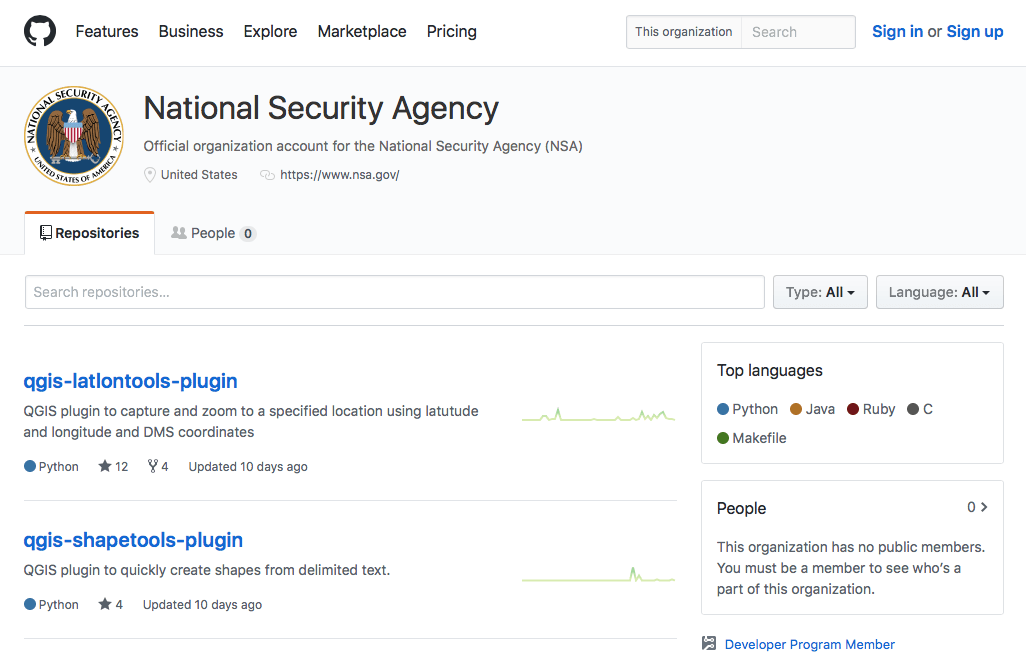Open the Pricing nav link
1026x665 pixels.
pyautogui.click(x=451, y=31)
